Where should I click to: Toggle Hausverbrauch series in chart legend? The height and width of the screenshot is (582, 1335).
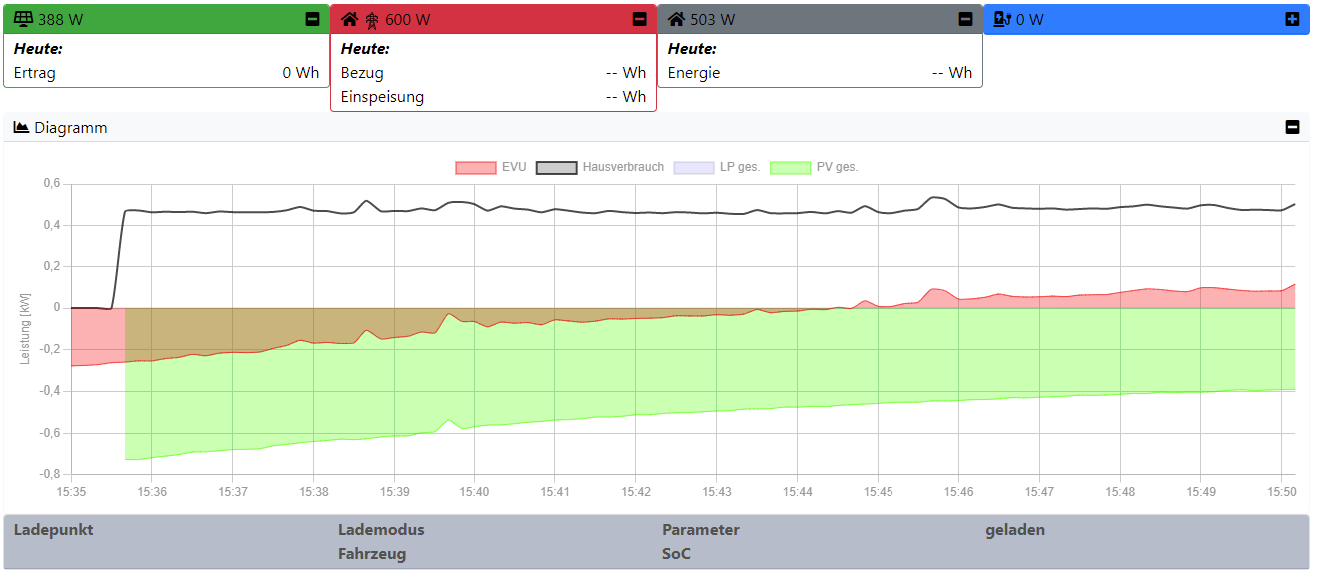pos(600,167)
